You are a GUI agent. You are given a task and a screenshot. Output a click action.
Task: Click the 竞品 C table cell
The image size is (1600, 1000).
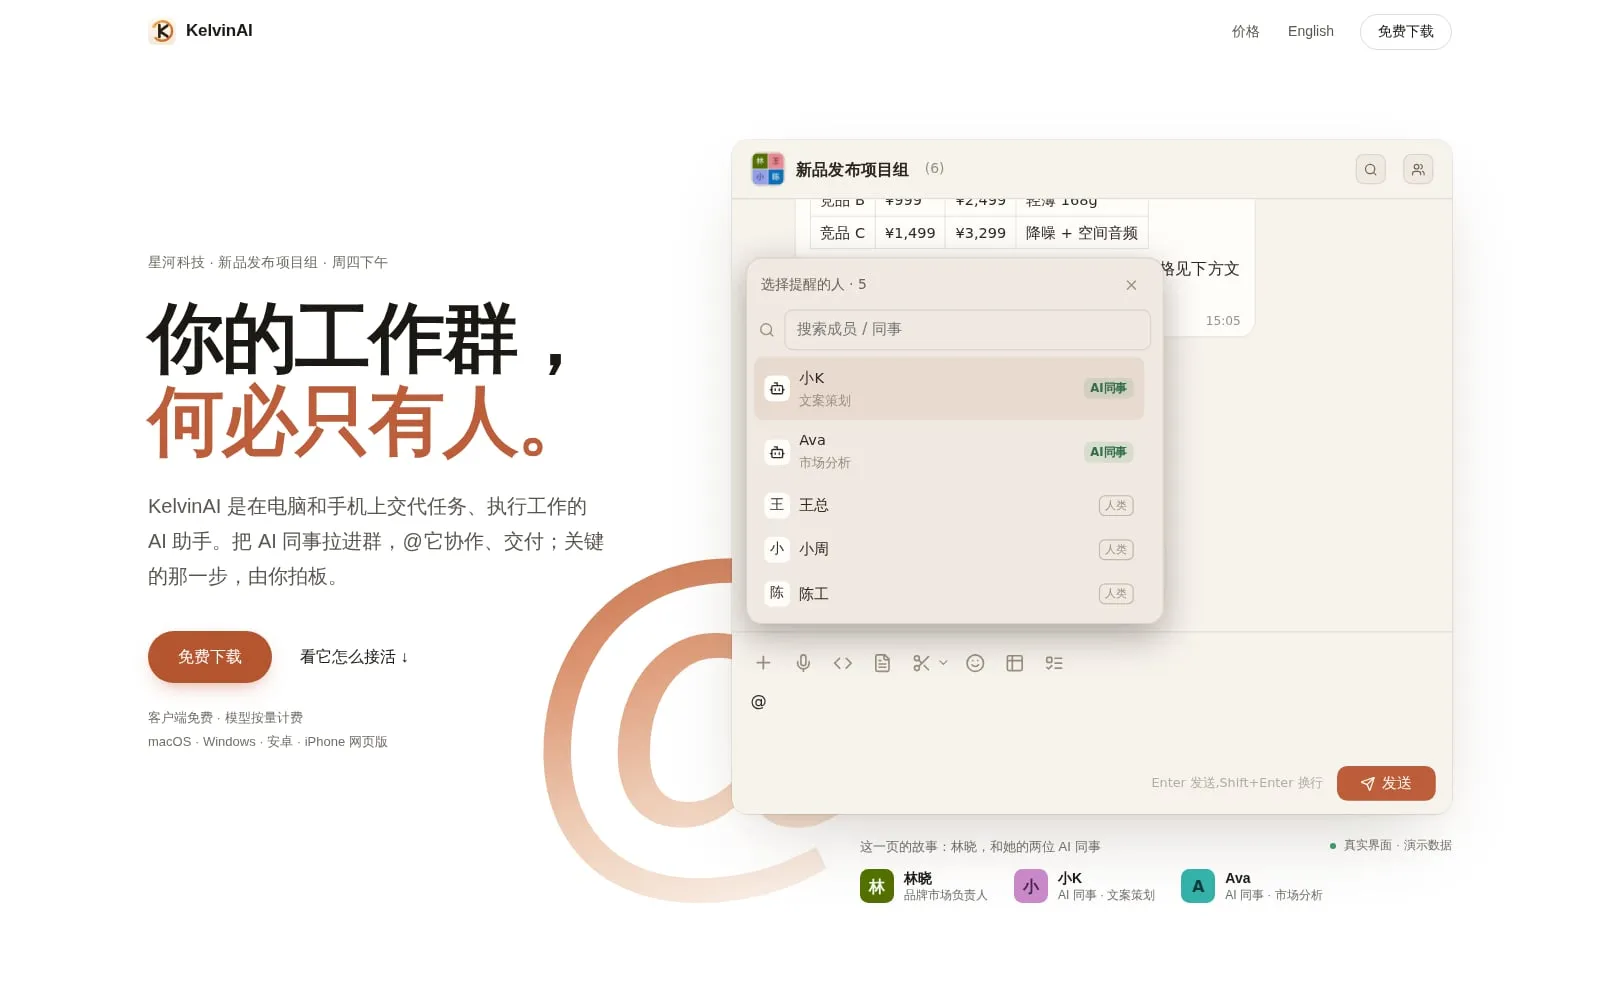point(842,233)
